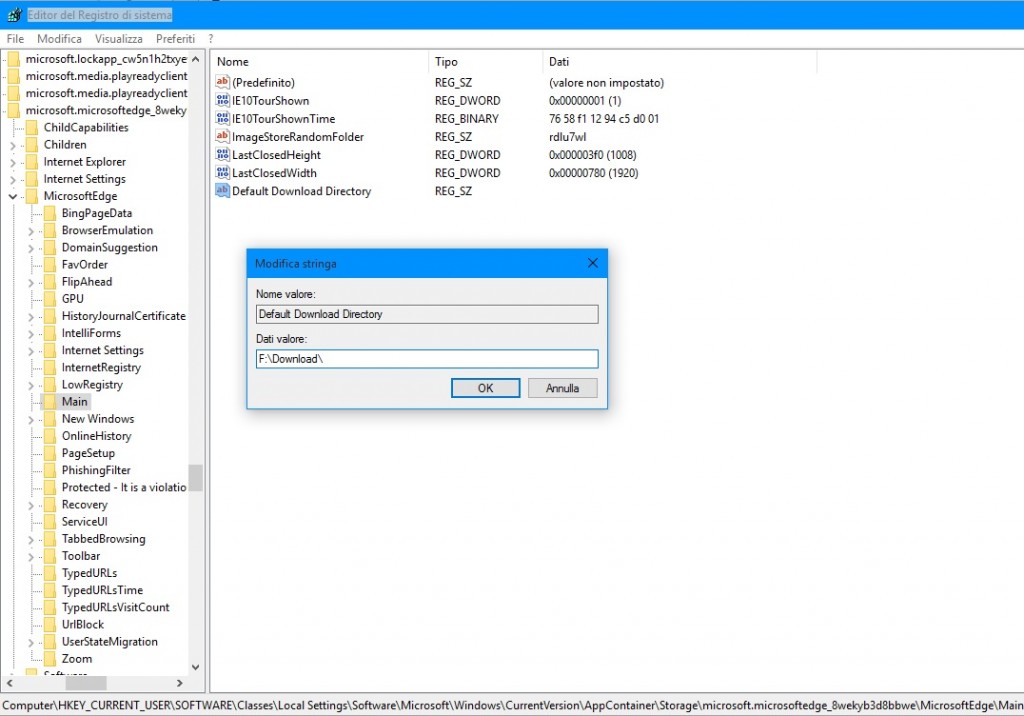Open the Modifica menu

click(x=59, y=39)
